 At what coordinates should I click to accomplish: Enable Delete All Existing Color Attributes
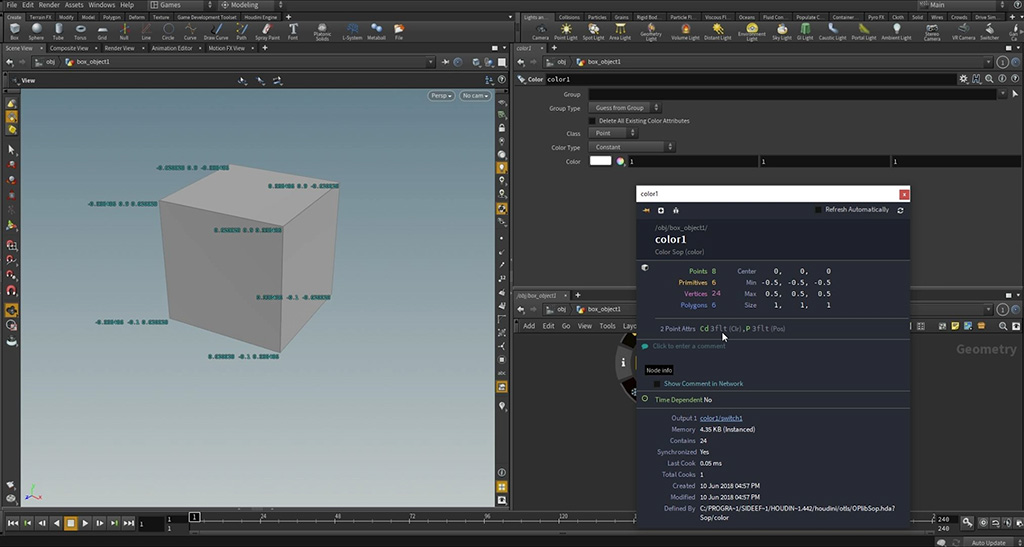tap(592, 121)
